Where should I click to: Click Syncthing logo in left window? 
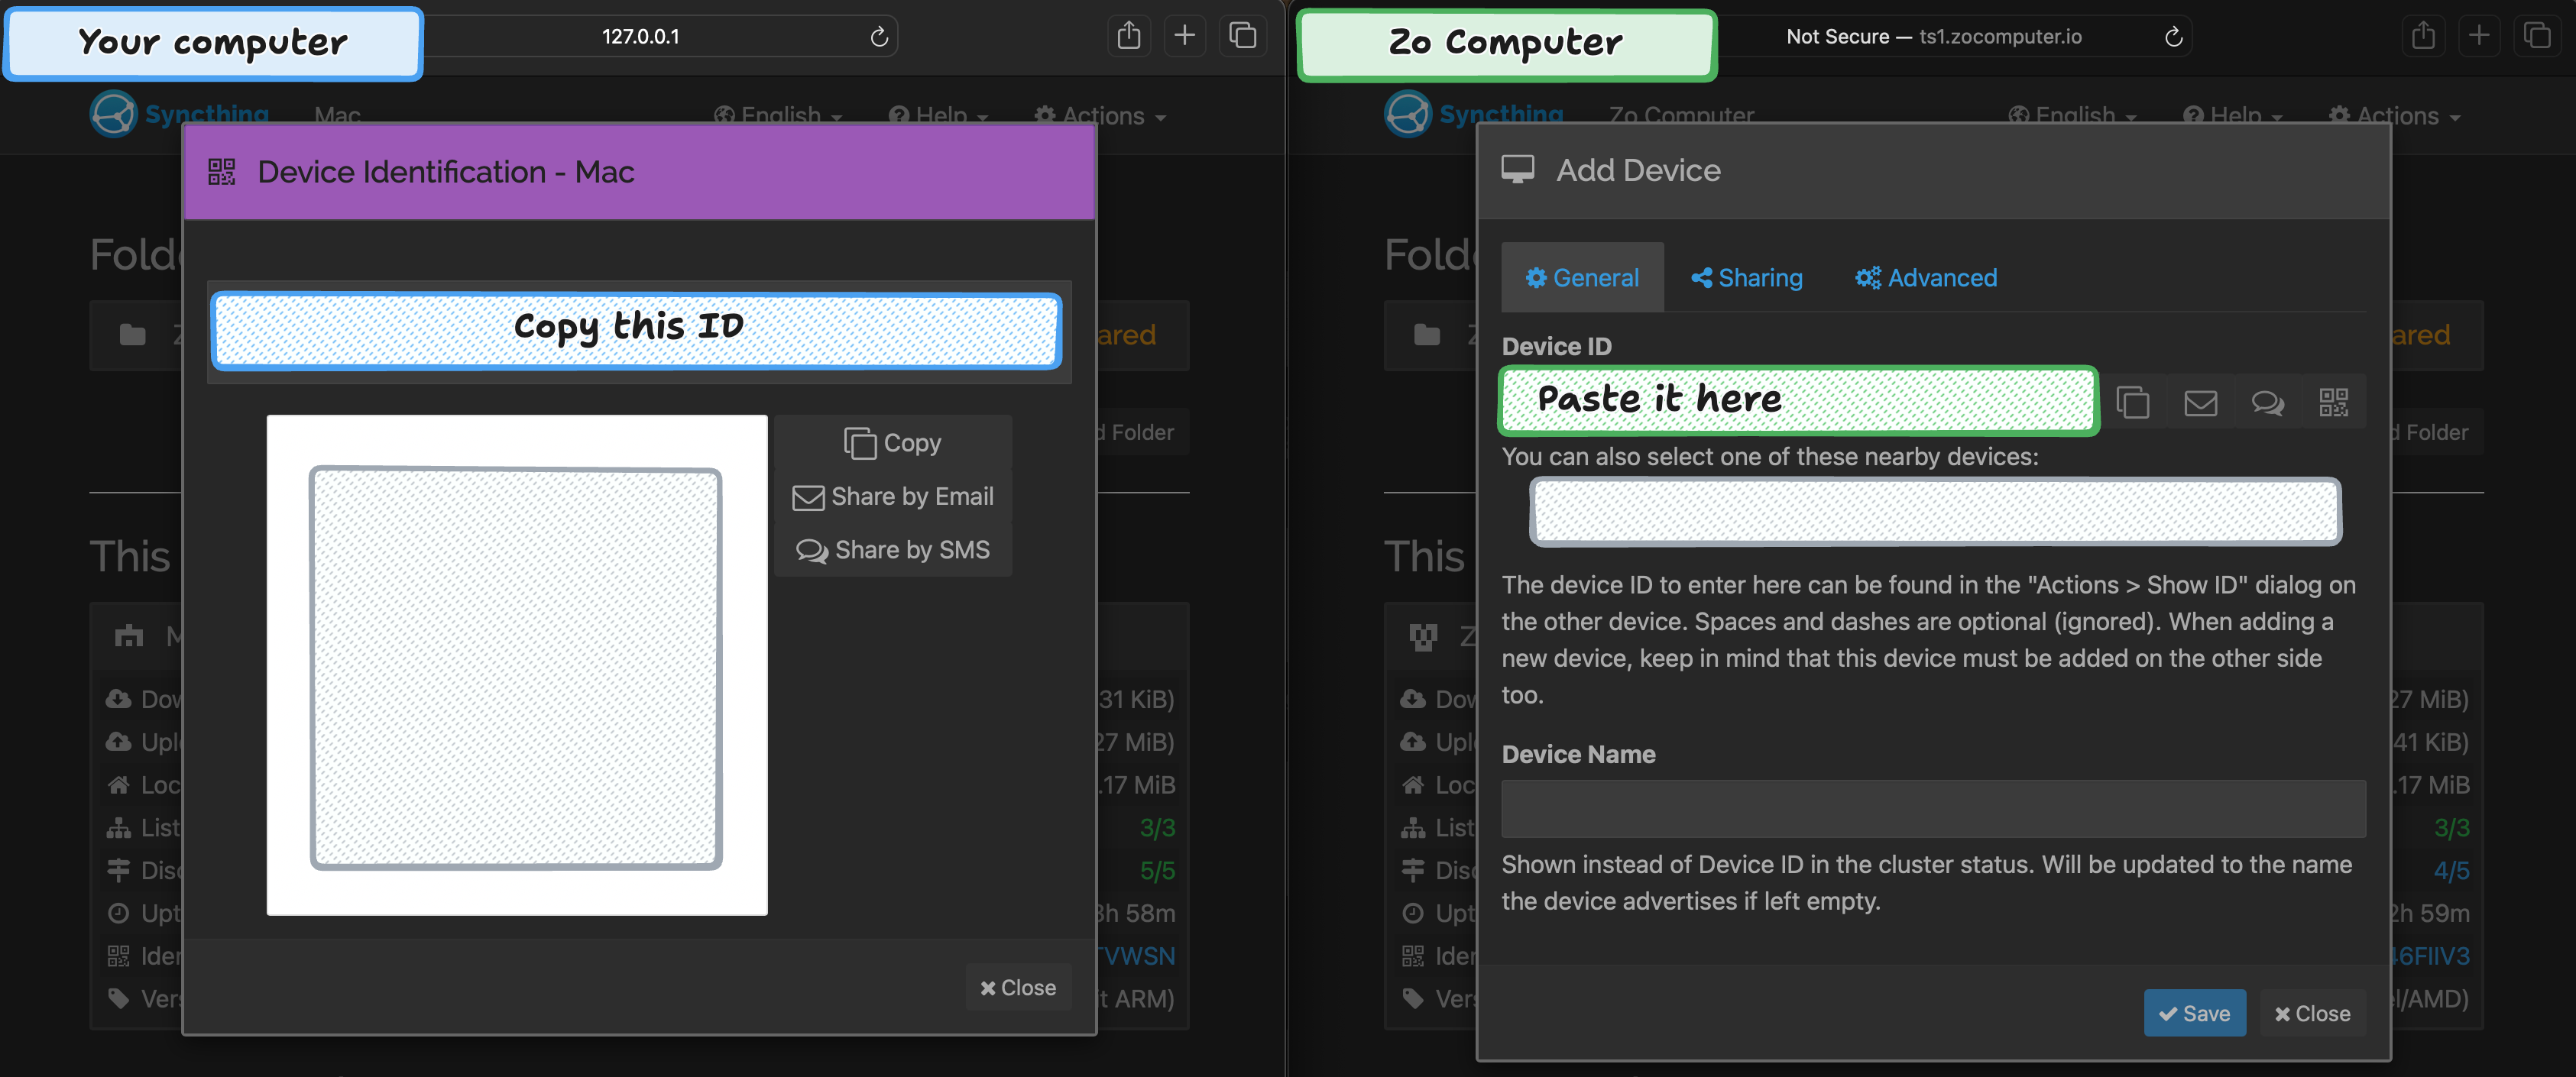coord(180,114)
